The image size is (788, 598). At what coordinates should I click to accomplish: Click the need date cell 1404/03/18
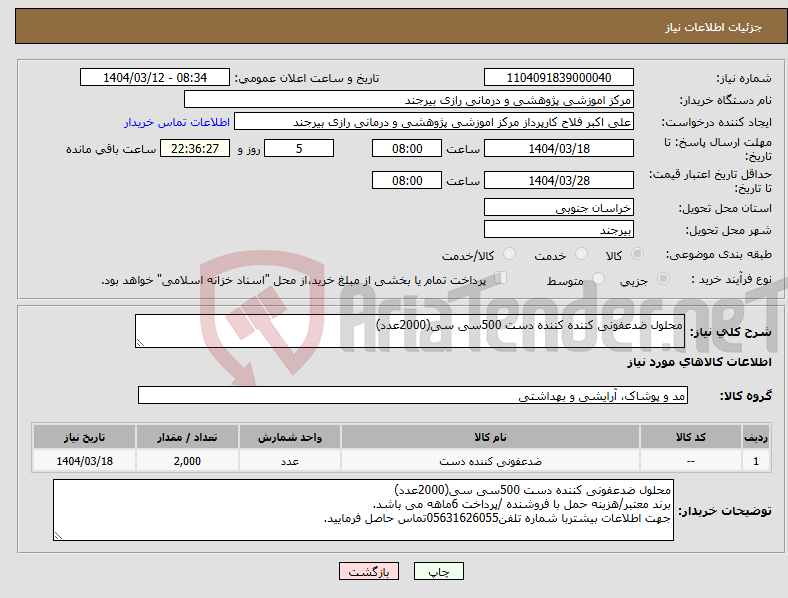tap(84, 461)
